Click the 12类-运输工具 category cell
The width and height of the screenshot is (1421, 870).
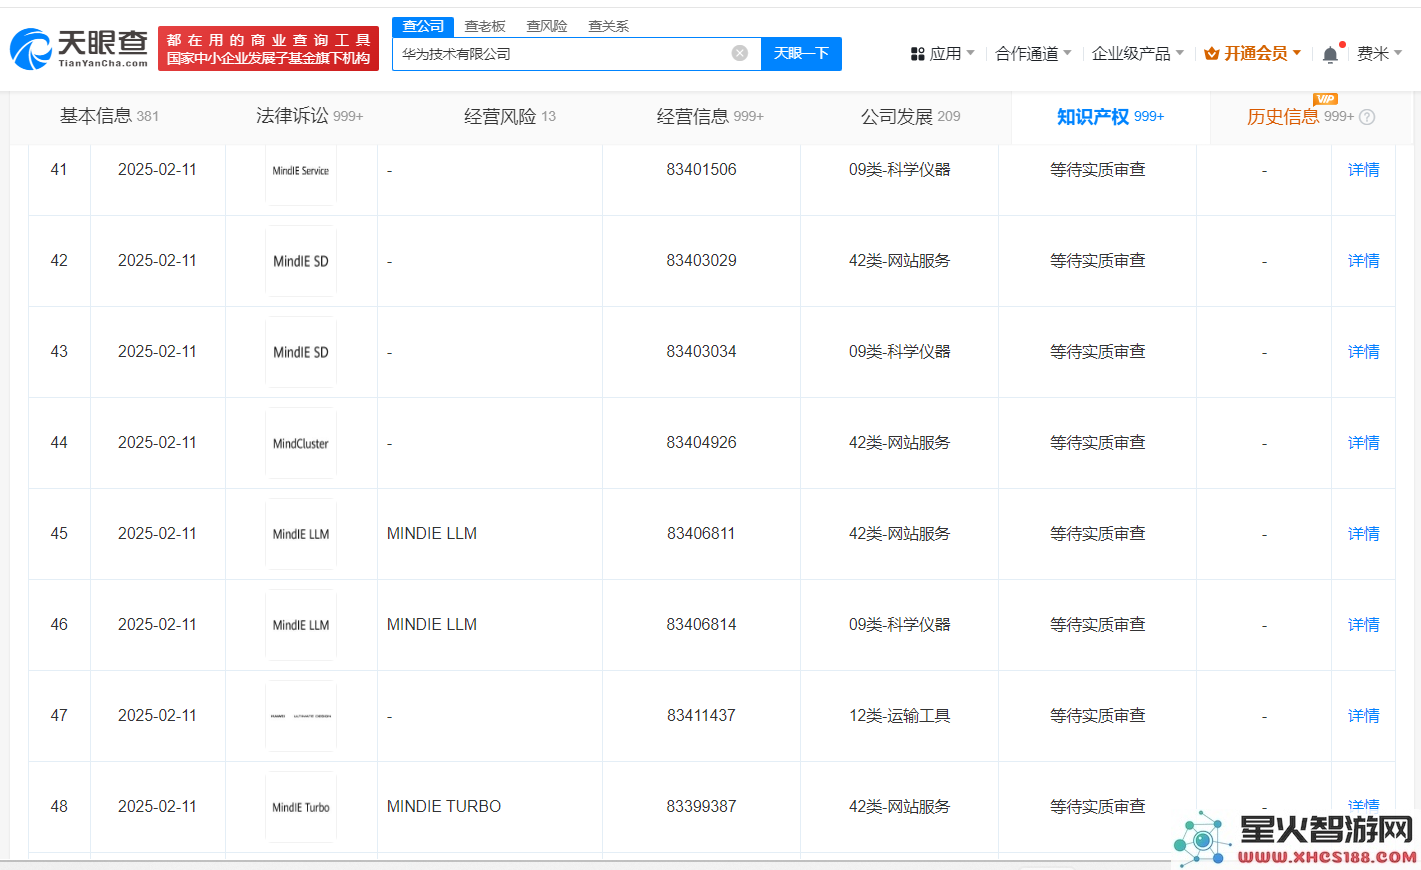[899, 716]
